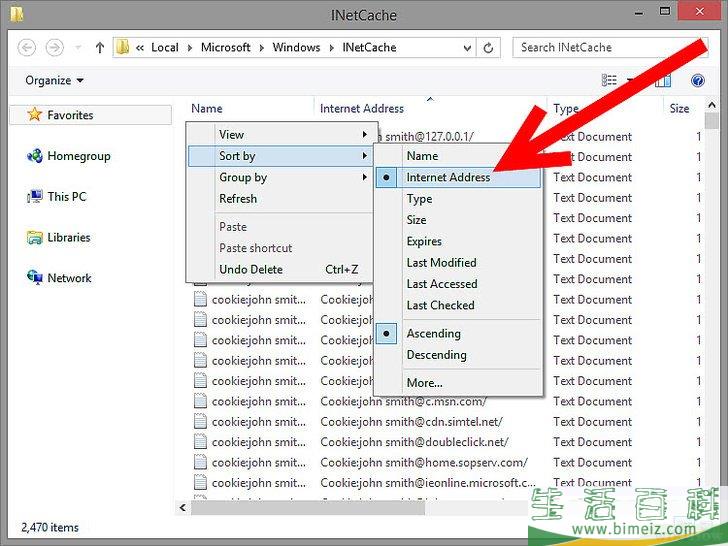Viewport: 728px width, 546px height.
Task: Sort by Expires option
Action: [x=458, y=241]
